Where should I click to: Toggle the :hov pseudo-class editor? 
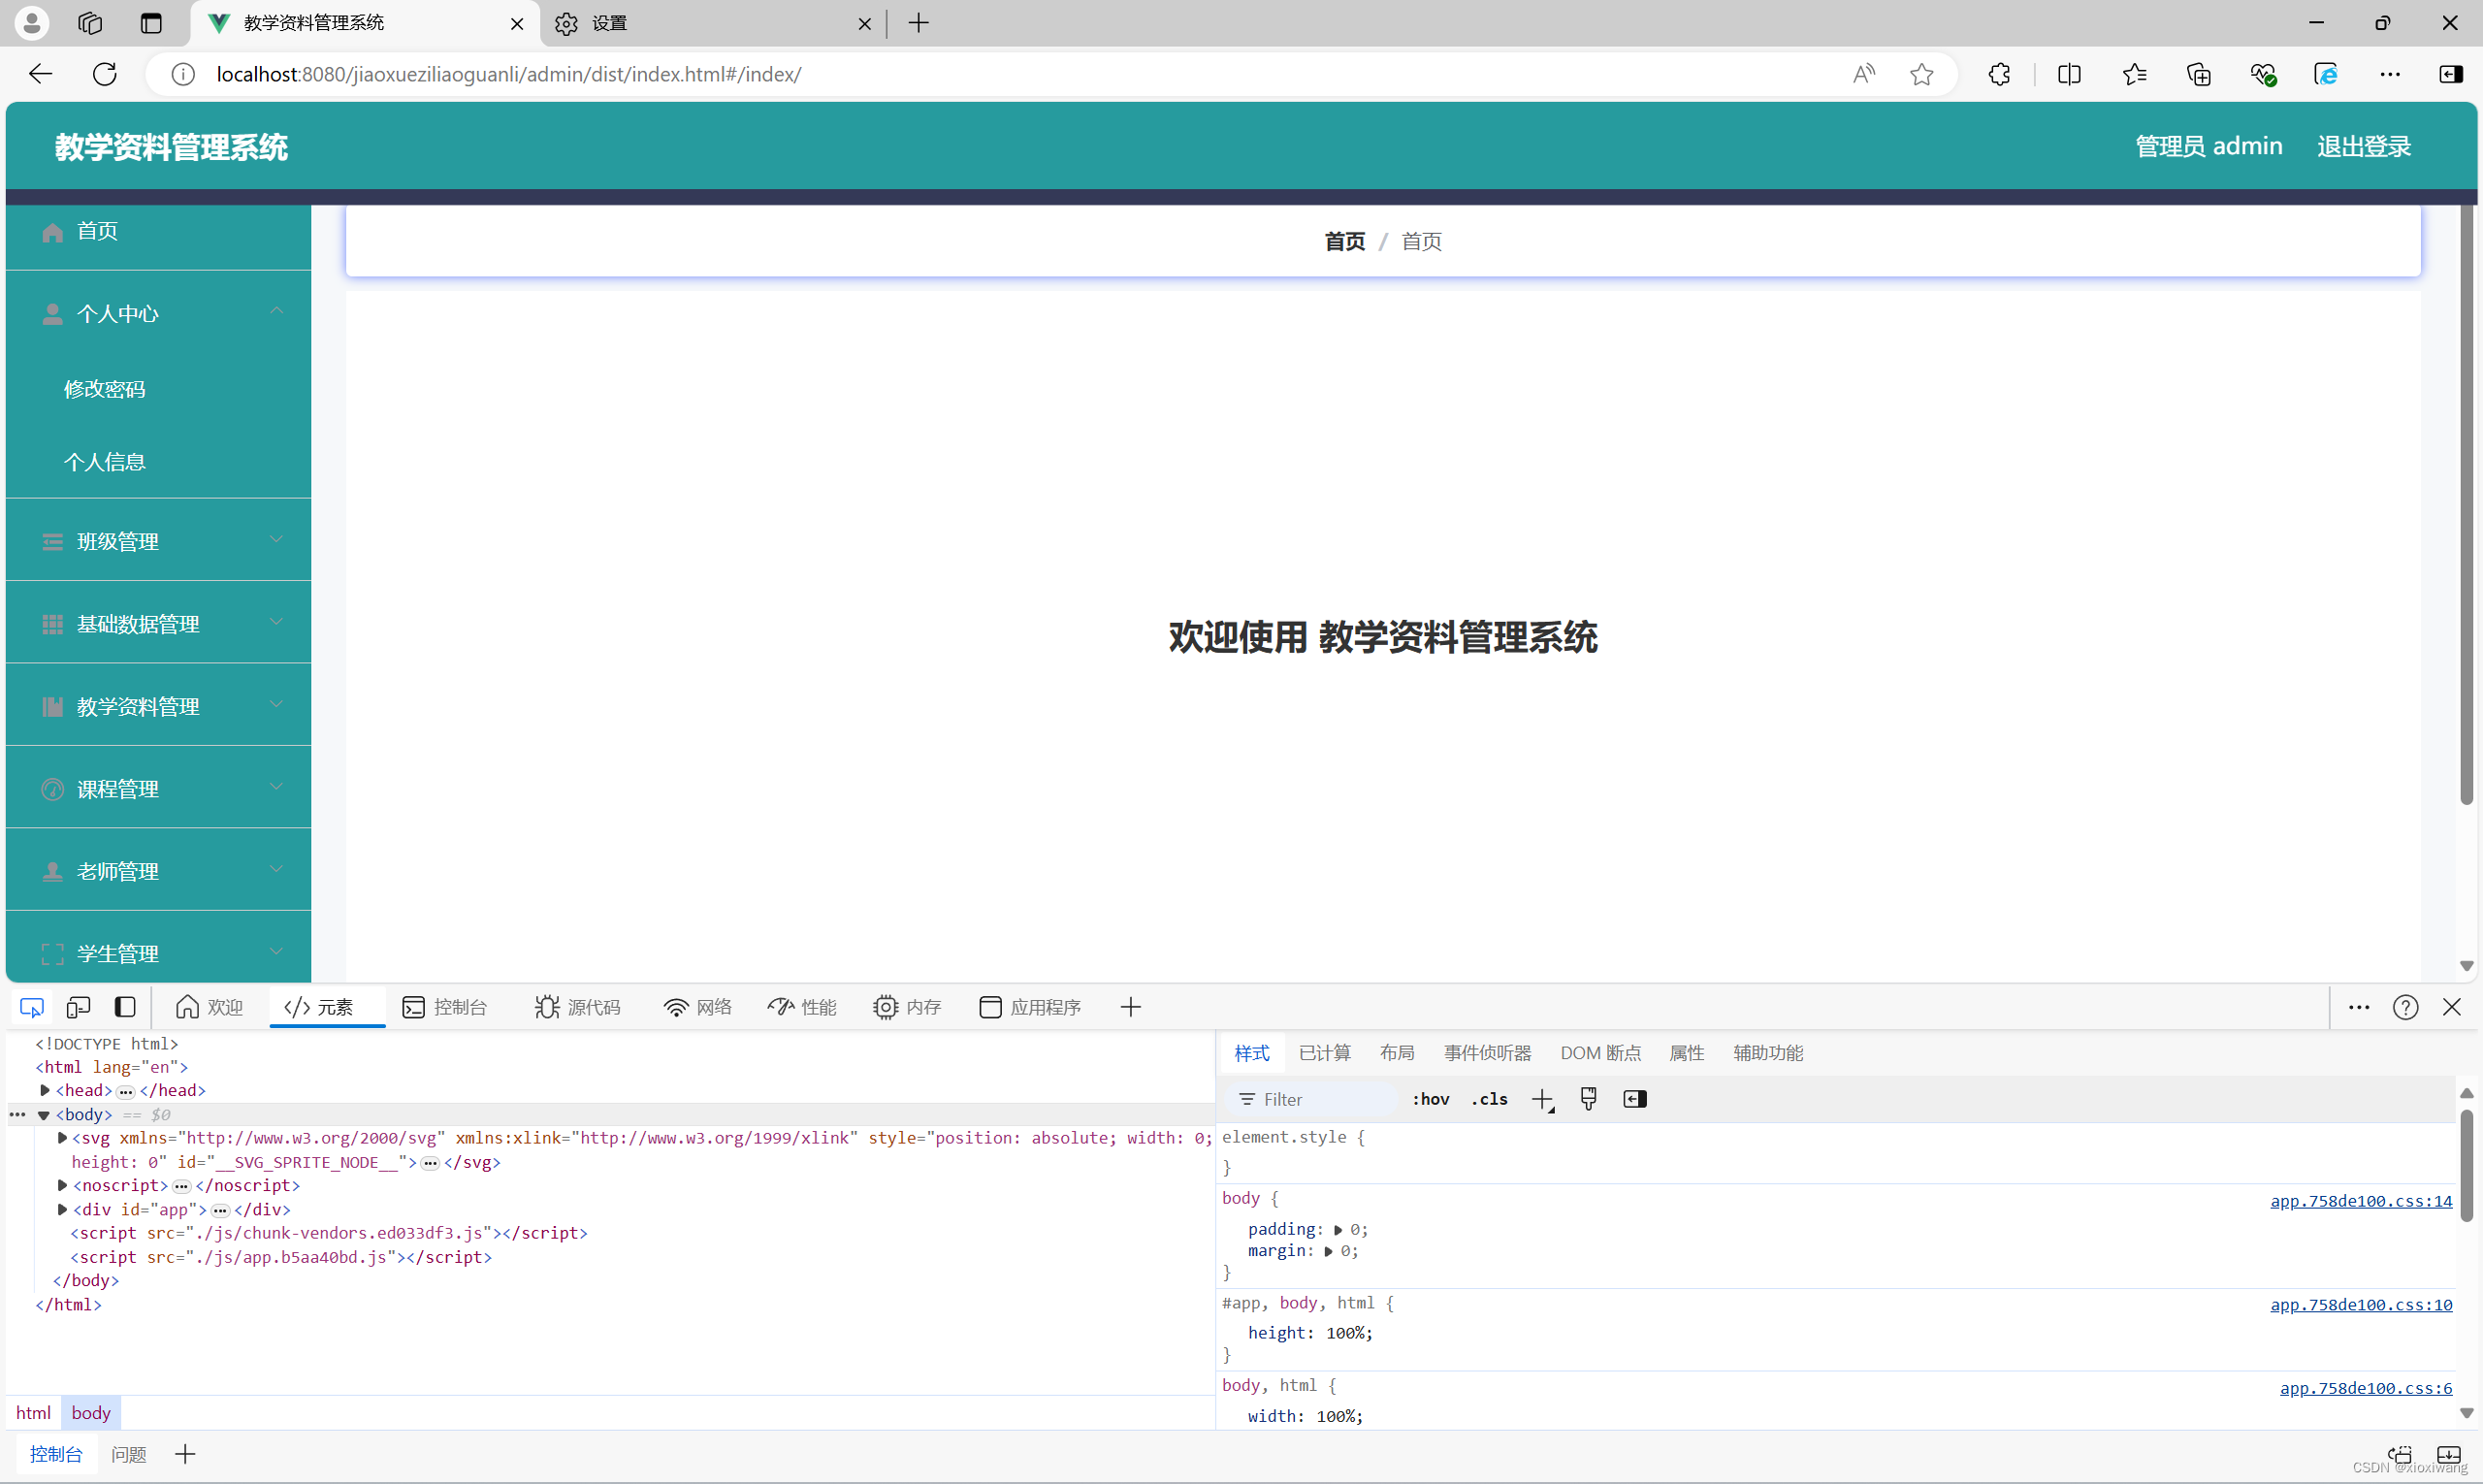pos(1431,1098)
